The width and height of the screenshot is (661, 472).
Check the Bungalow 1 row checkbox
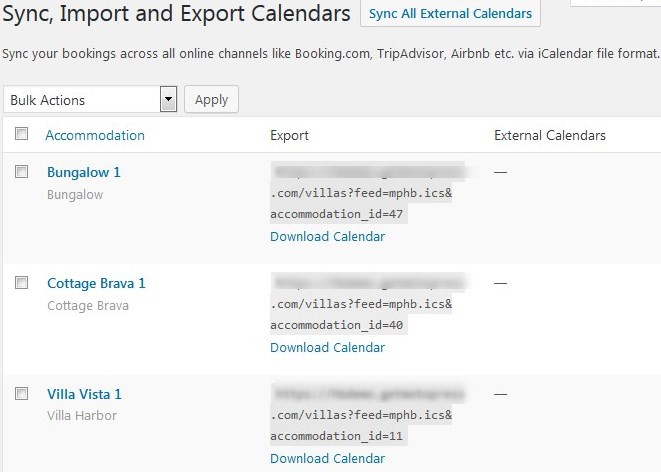21,172
